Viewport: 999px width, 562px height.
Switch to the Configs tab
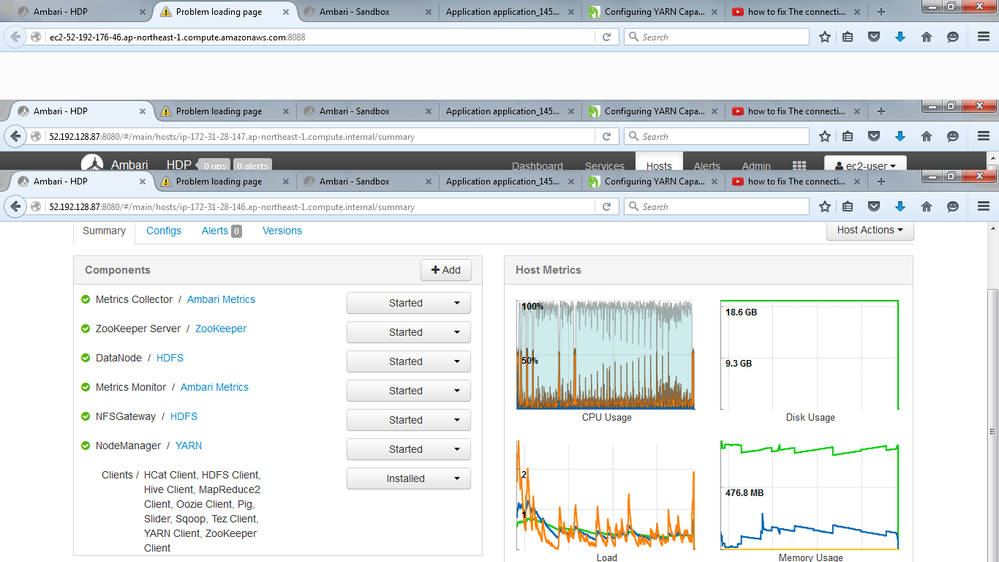[x=164, y=231]
